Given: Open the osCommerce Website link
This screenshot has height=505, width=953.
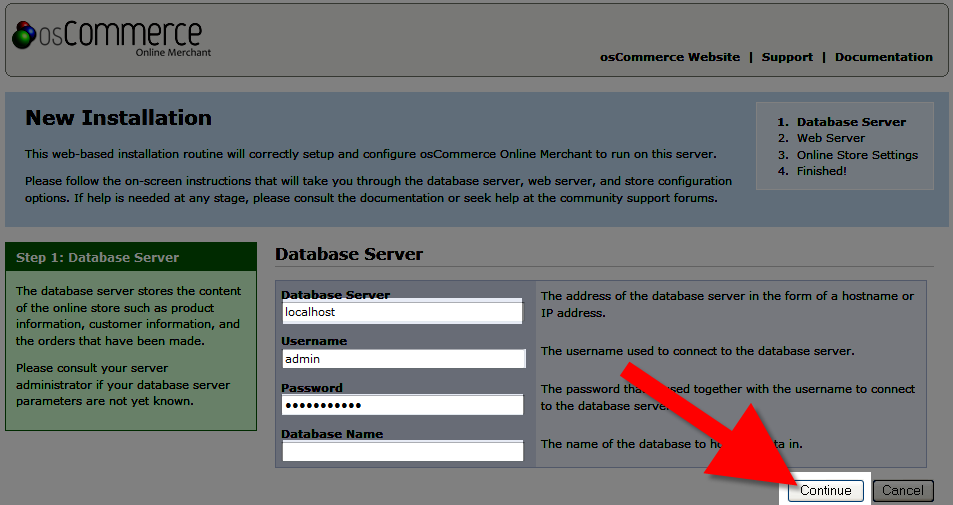Looking at the screenshot, I should [x=669, y=57].
